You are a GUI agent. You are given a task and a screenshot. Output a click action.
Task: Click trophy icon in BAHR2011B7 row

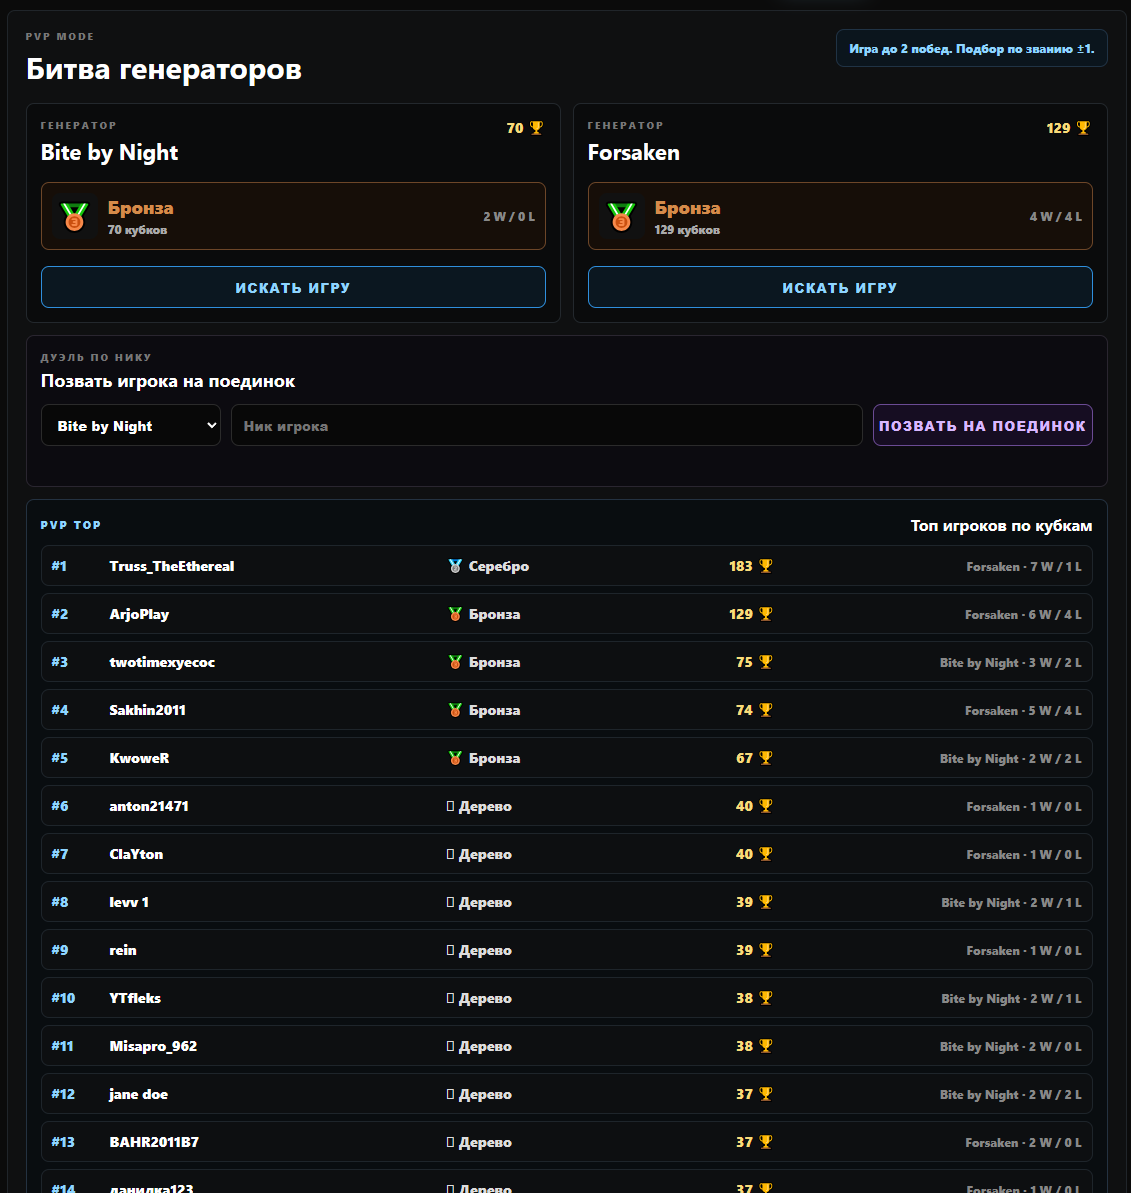point(766,1141)
